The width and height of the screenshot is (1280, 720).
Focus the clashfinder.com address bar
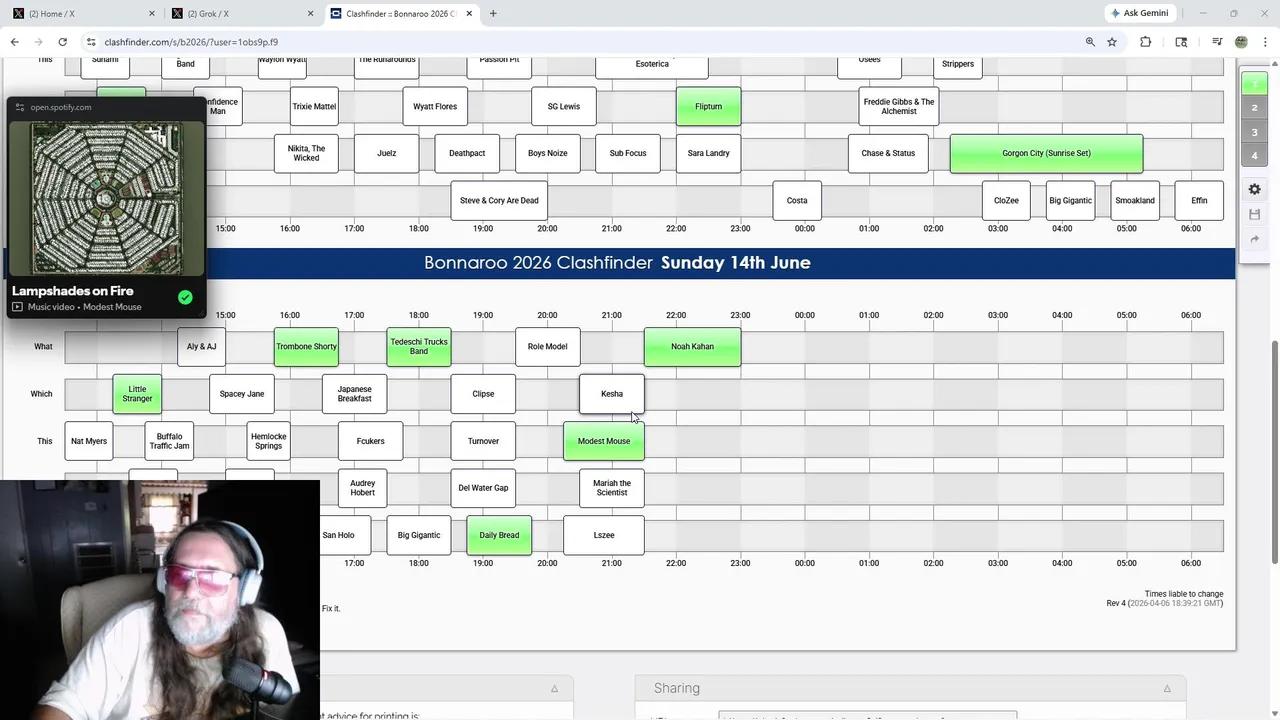580,42
